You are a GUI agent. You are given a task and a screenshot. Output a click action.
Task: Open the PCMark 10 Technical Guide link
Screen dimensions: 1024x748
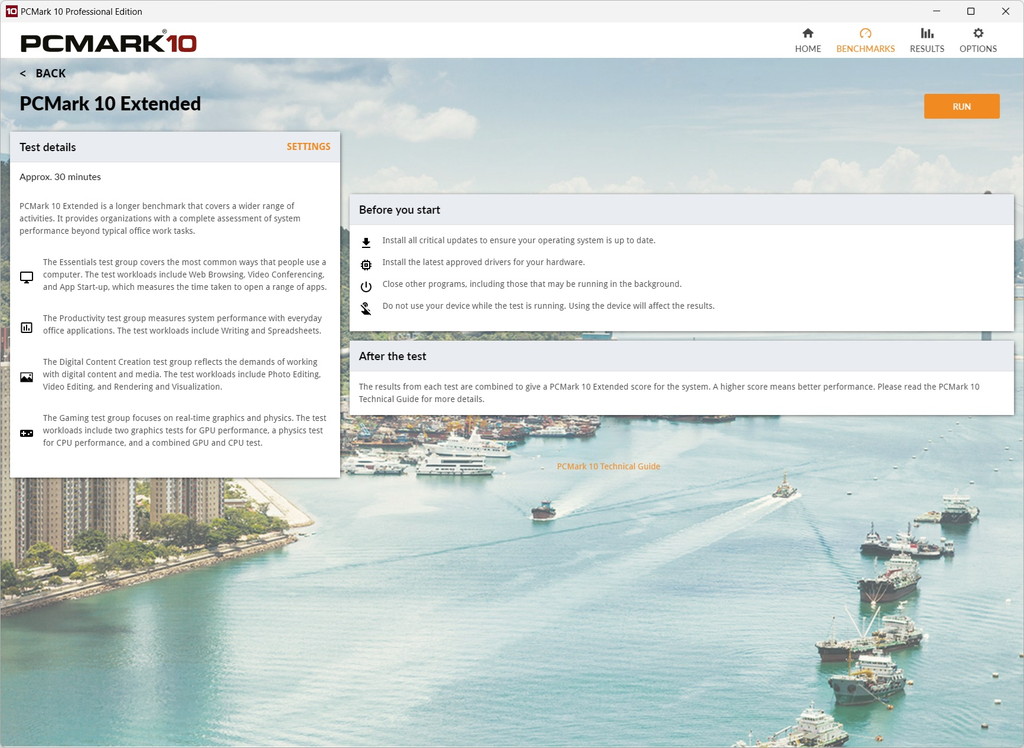click(x=608, y=466)
